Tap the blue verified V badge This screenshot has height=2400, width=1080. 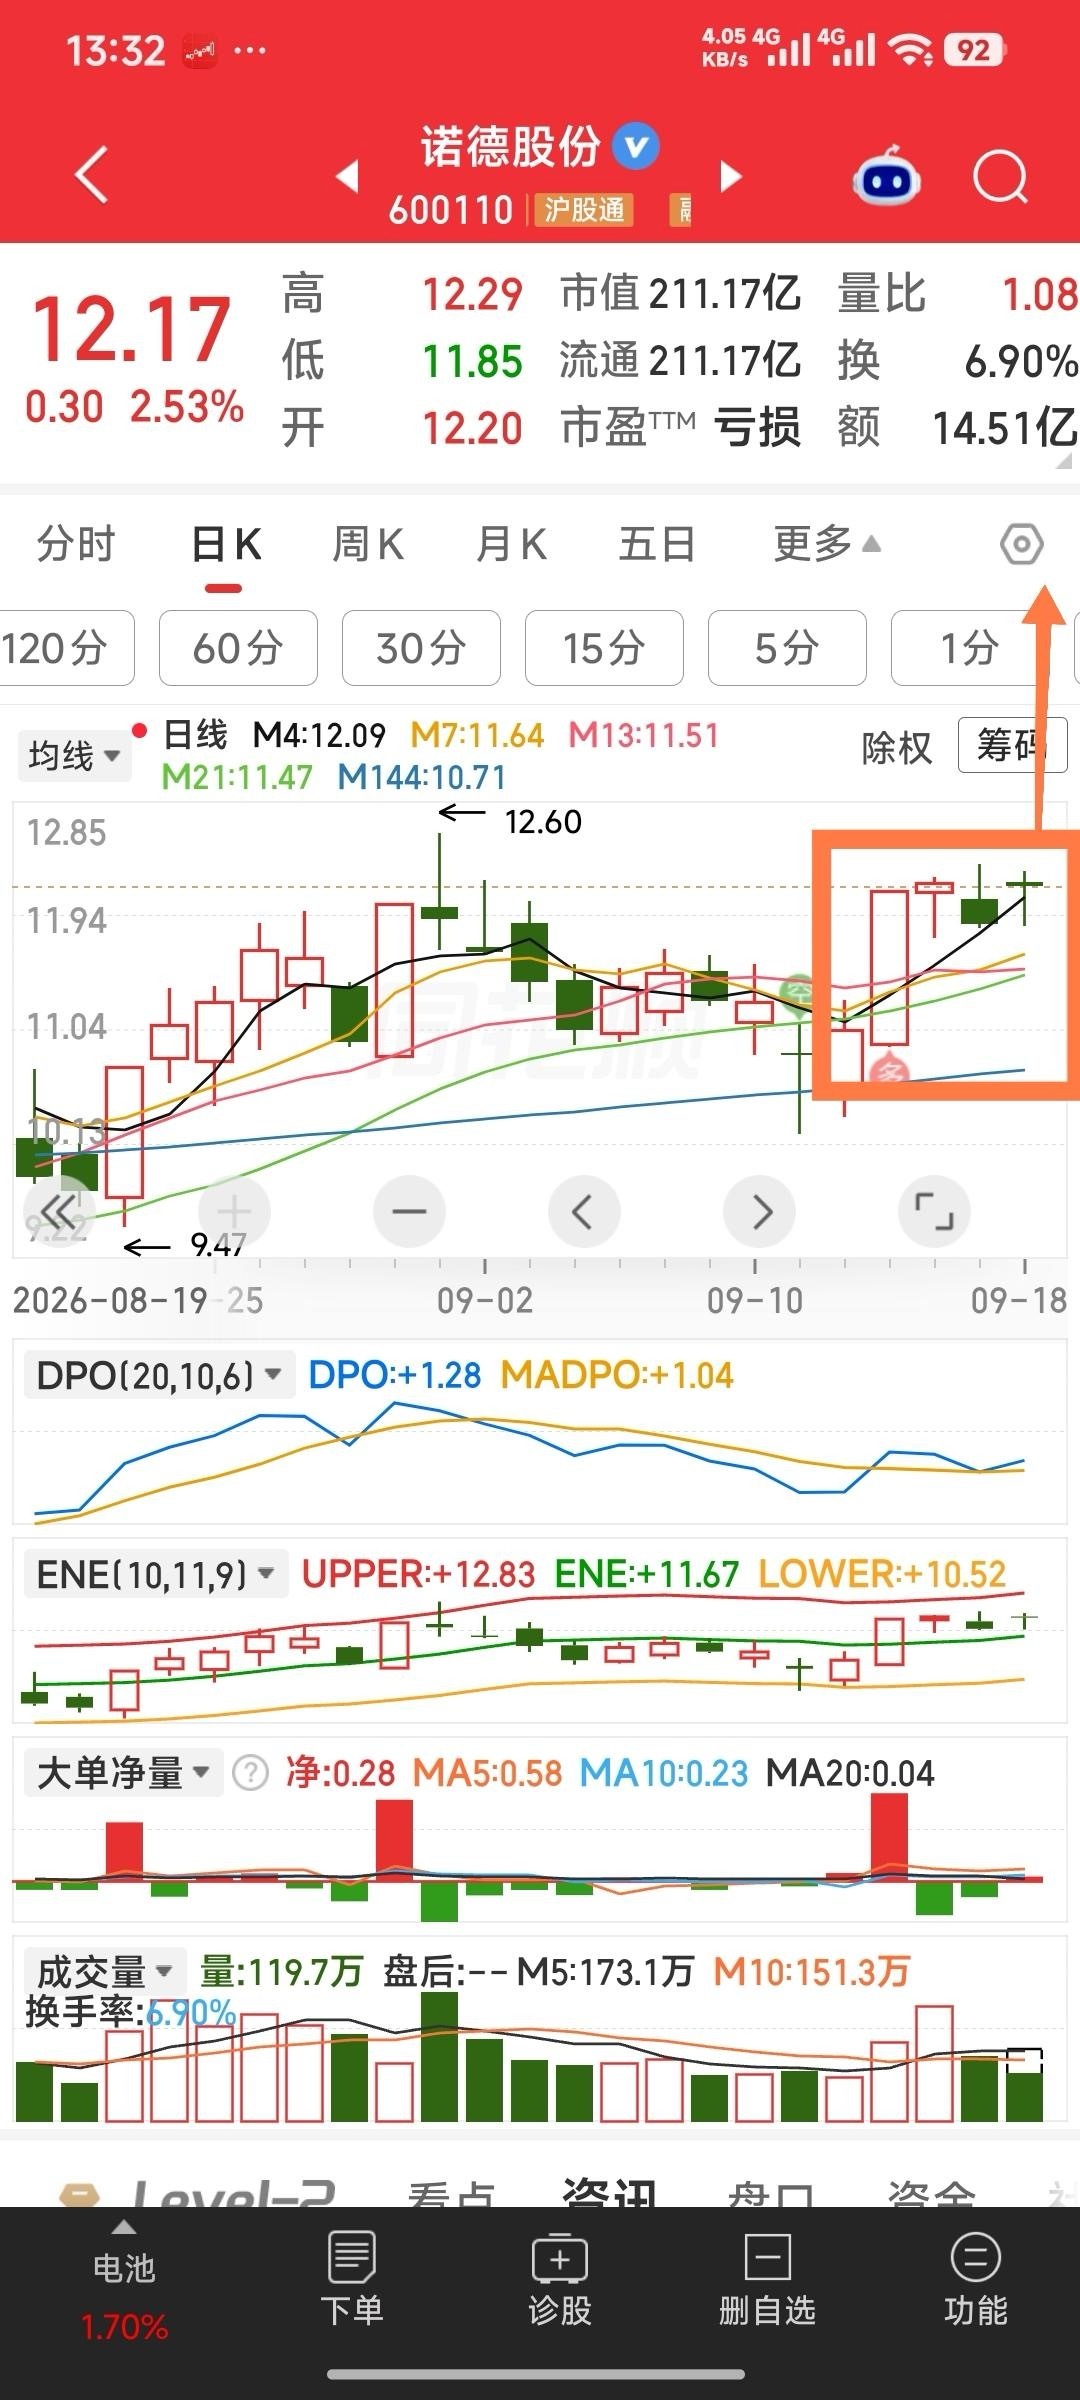coord(636,147)
